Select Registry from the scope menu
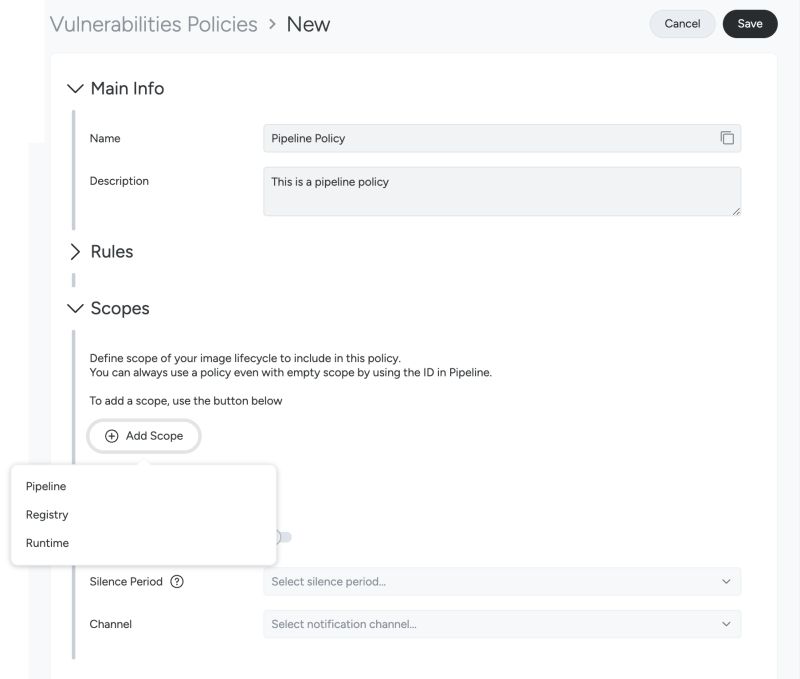 48,514
